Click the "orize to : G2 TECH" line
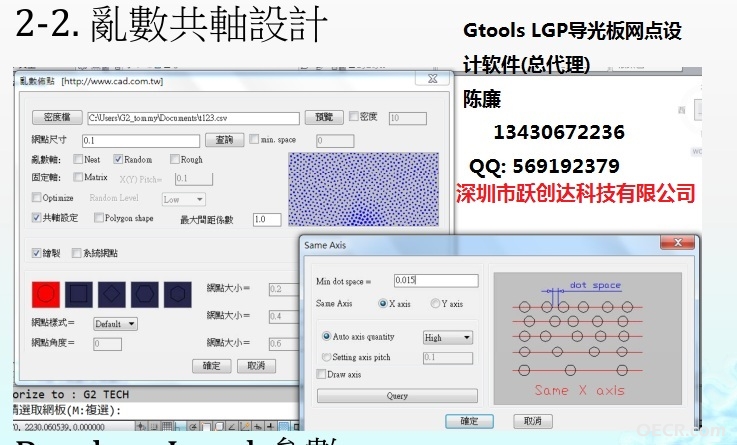This screenshot has height=445, width=737. pos(71,394)
